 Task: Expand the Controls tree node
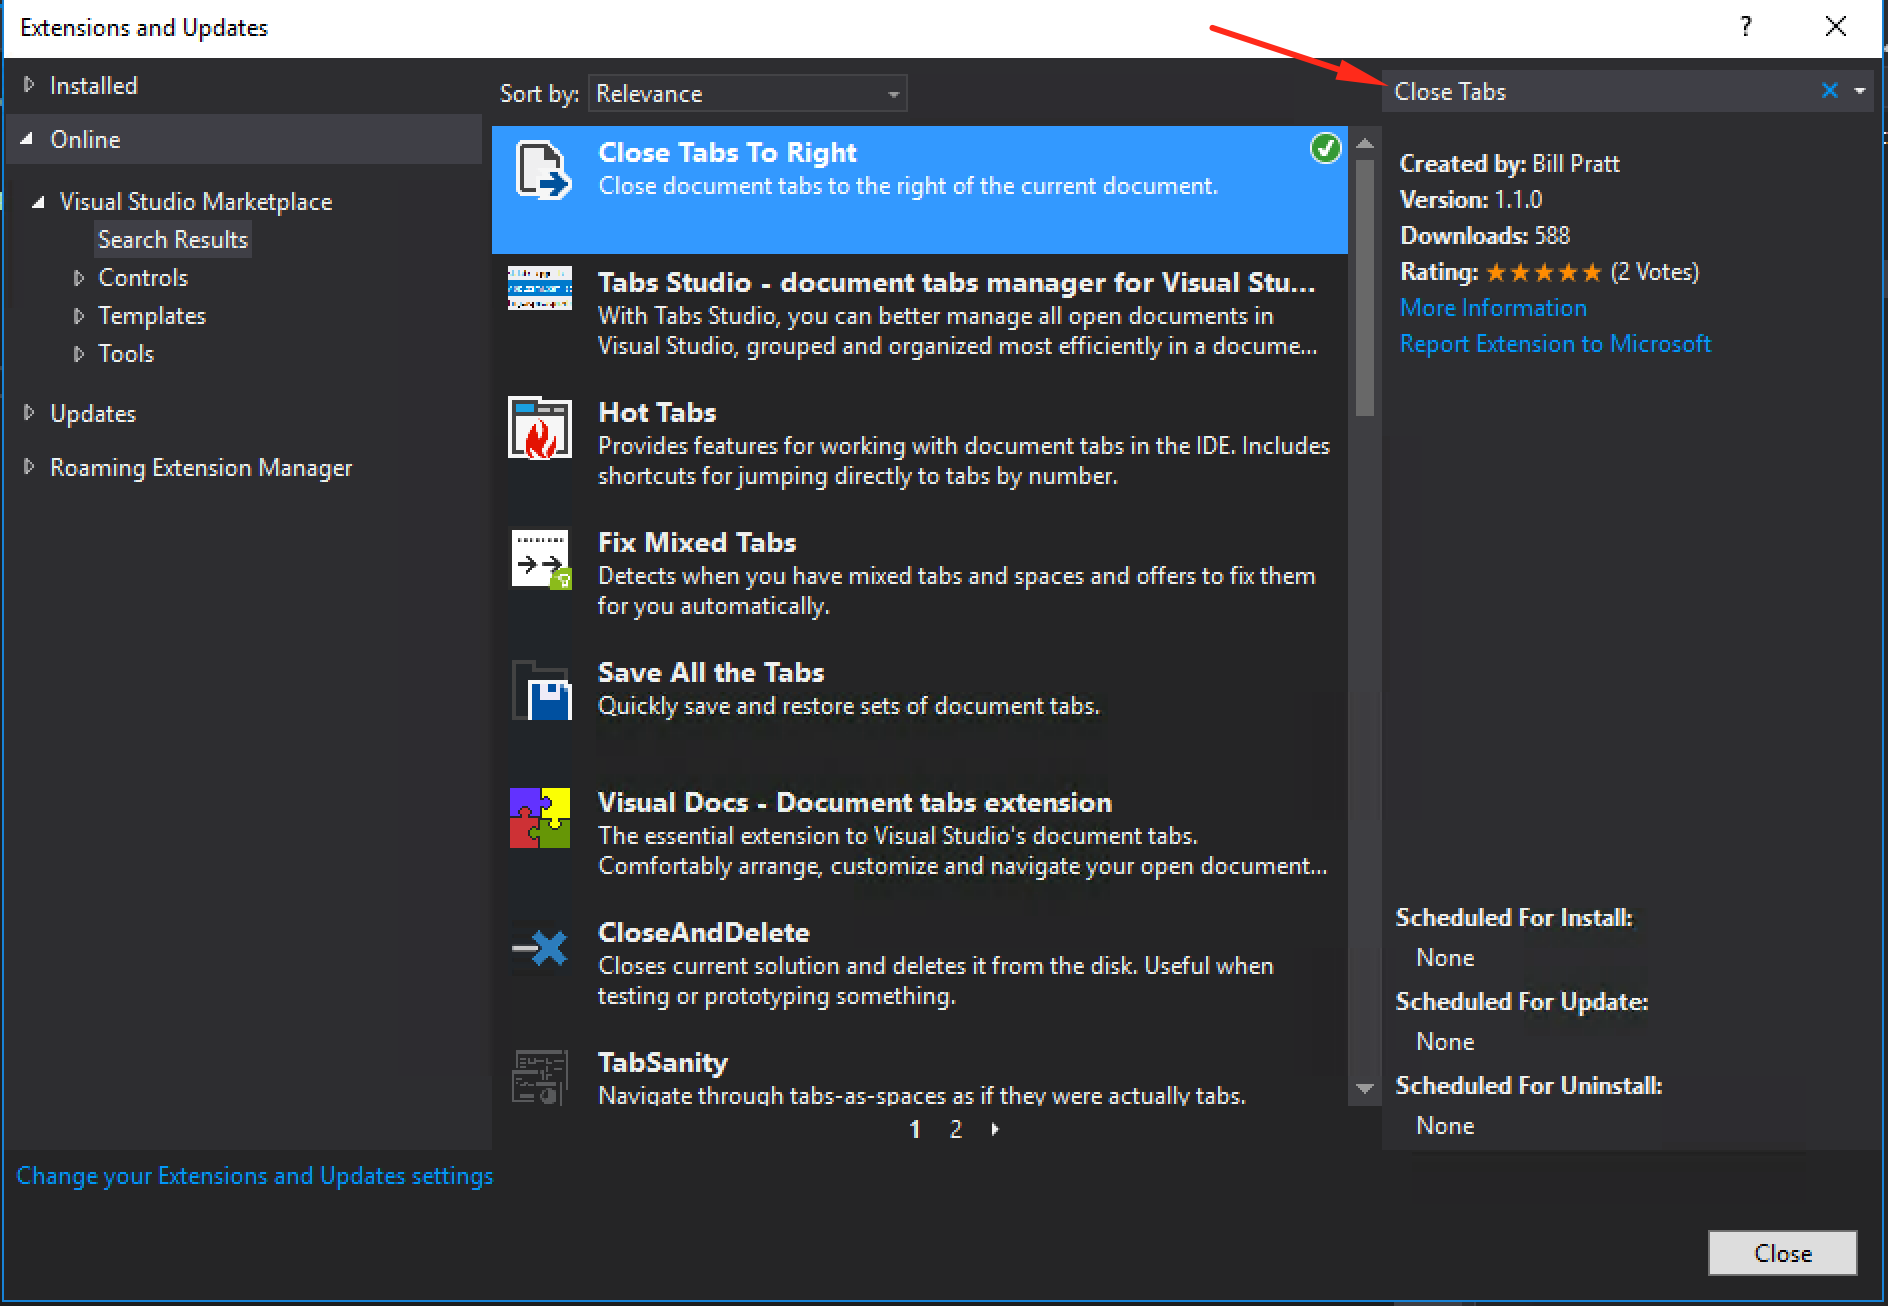pyautogui.click(x=79, y=277)
